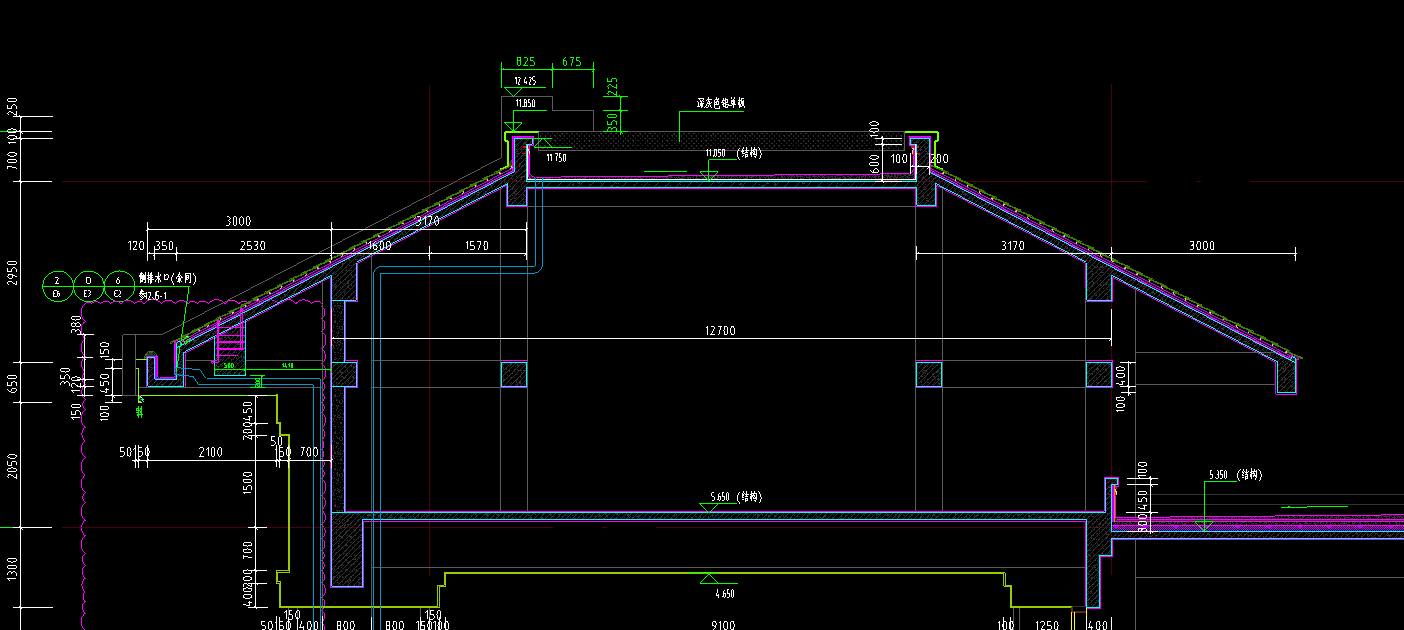Click the 11.750 elevation marker value
Screen dimensions: 1404x630
[x=556, y=158]
